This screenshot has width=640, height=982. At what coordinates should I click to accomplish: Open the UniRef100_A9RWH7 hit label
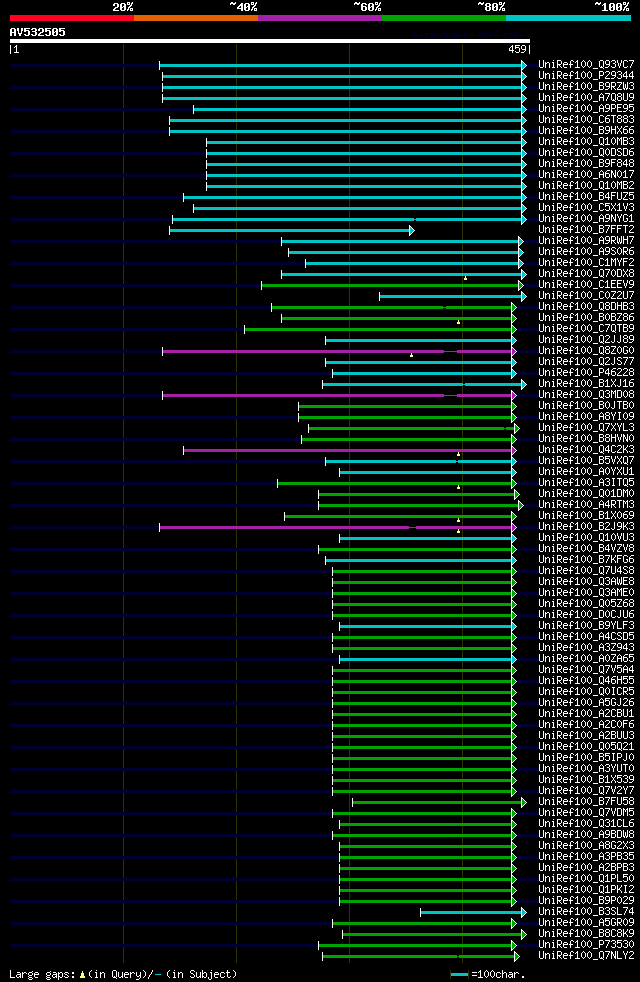pyautogui.click(x=586, y=241)
